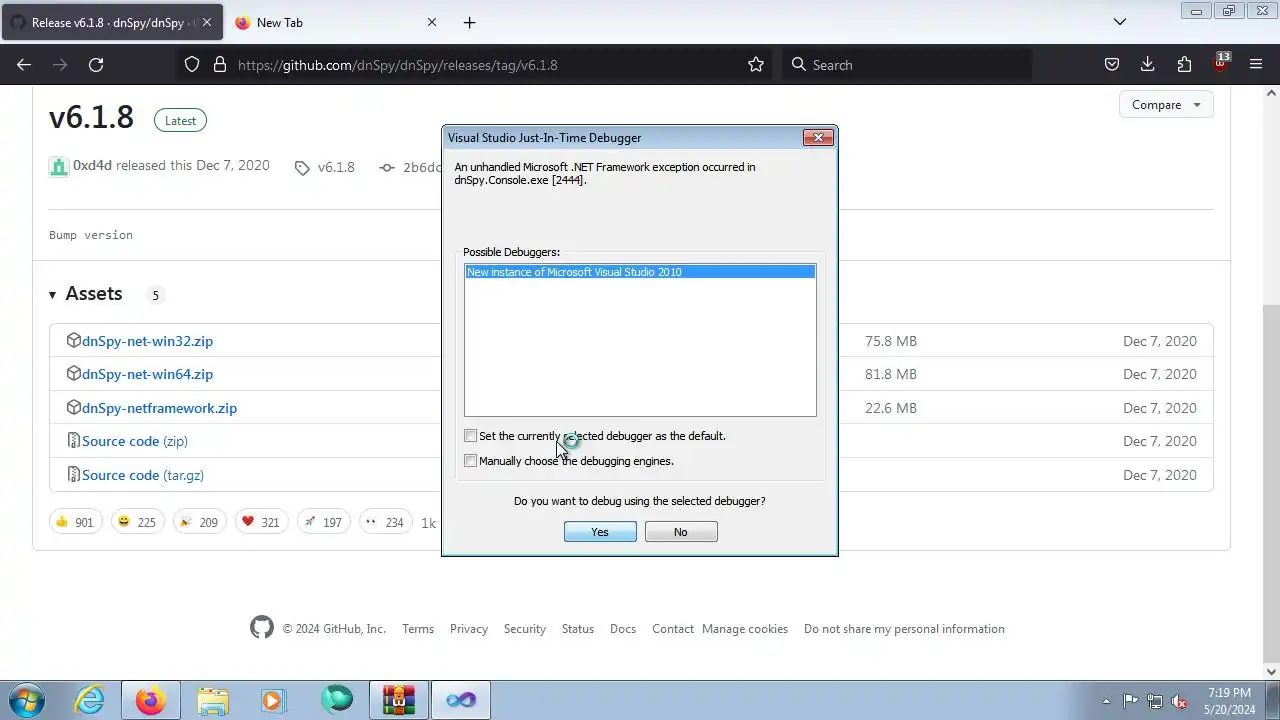
Task: Open a new browser tab with plus button
Action: coord(469,22)
